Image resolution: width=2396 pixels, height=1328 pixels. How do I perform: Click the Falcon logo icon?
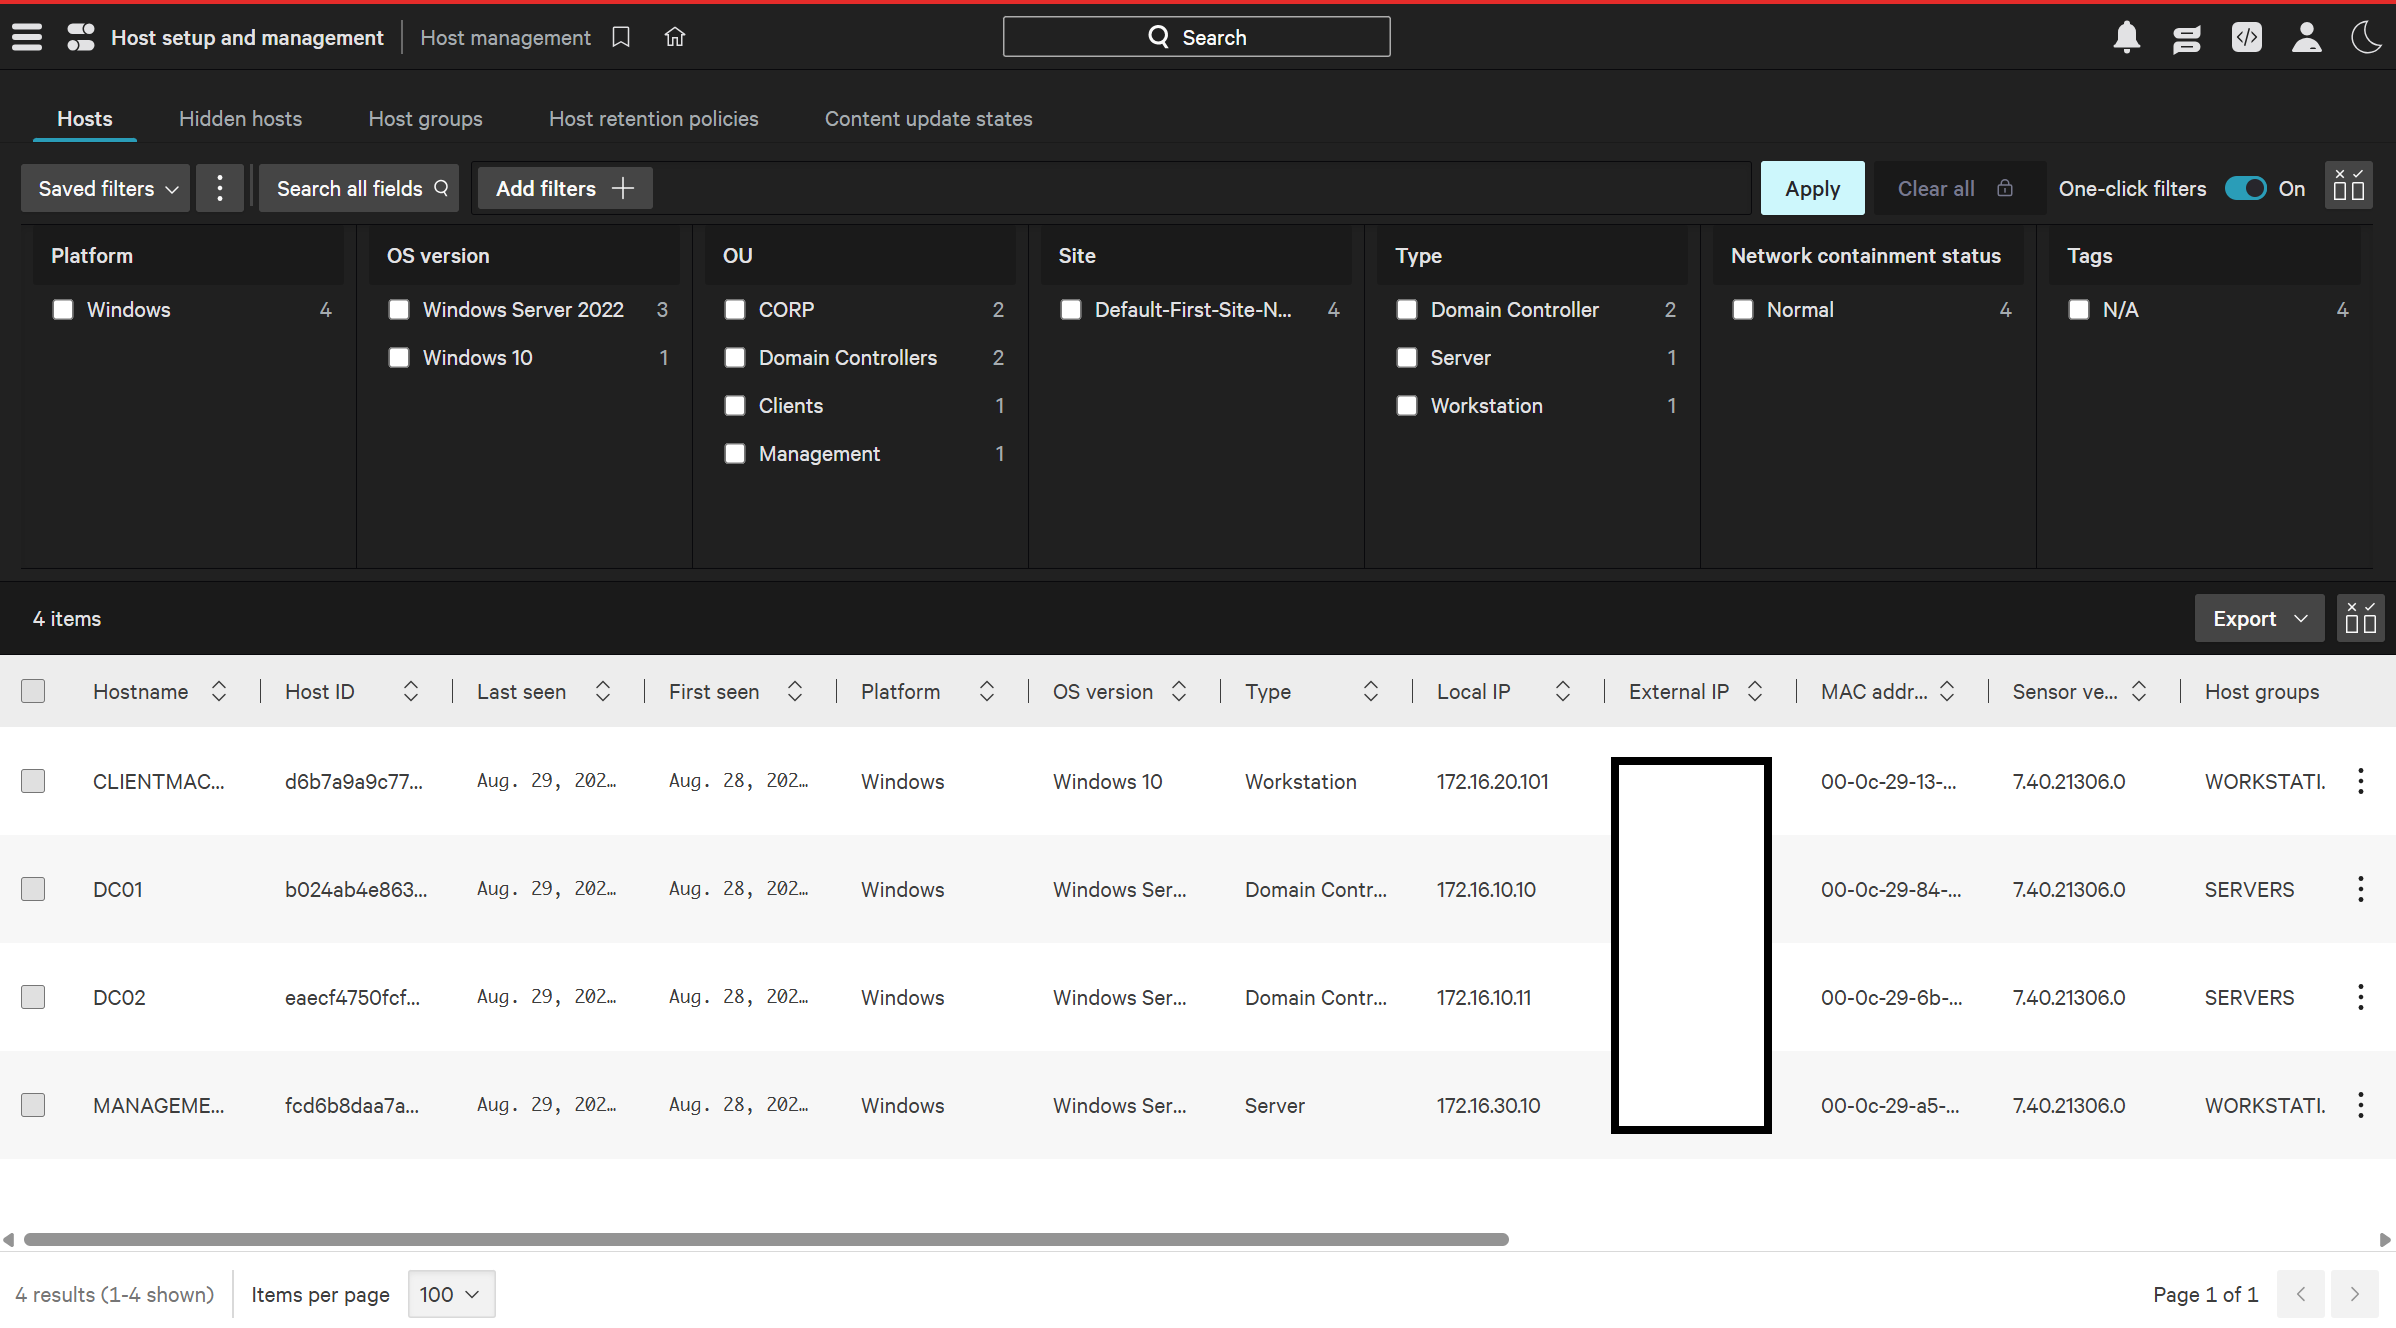(81, 37)
